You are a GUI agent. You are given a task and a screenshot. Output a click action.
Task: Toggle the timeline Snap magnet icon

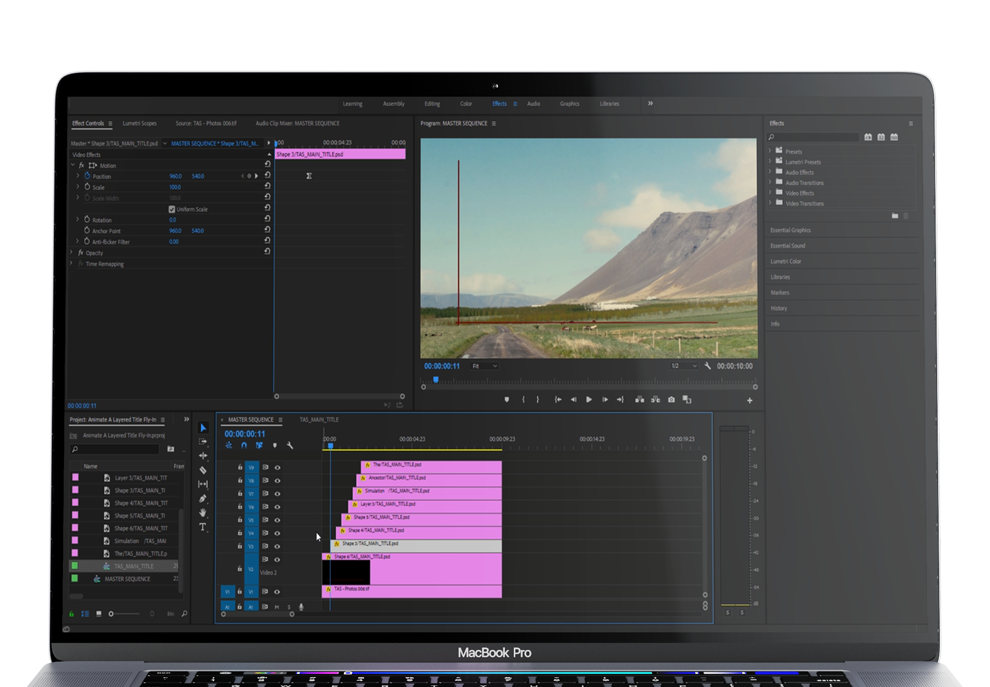tap(244, 445)
